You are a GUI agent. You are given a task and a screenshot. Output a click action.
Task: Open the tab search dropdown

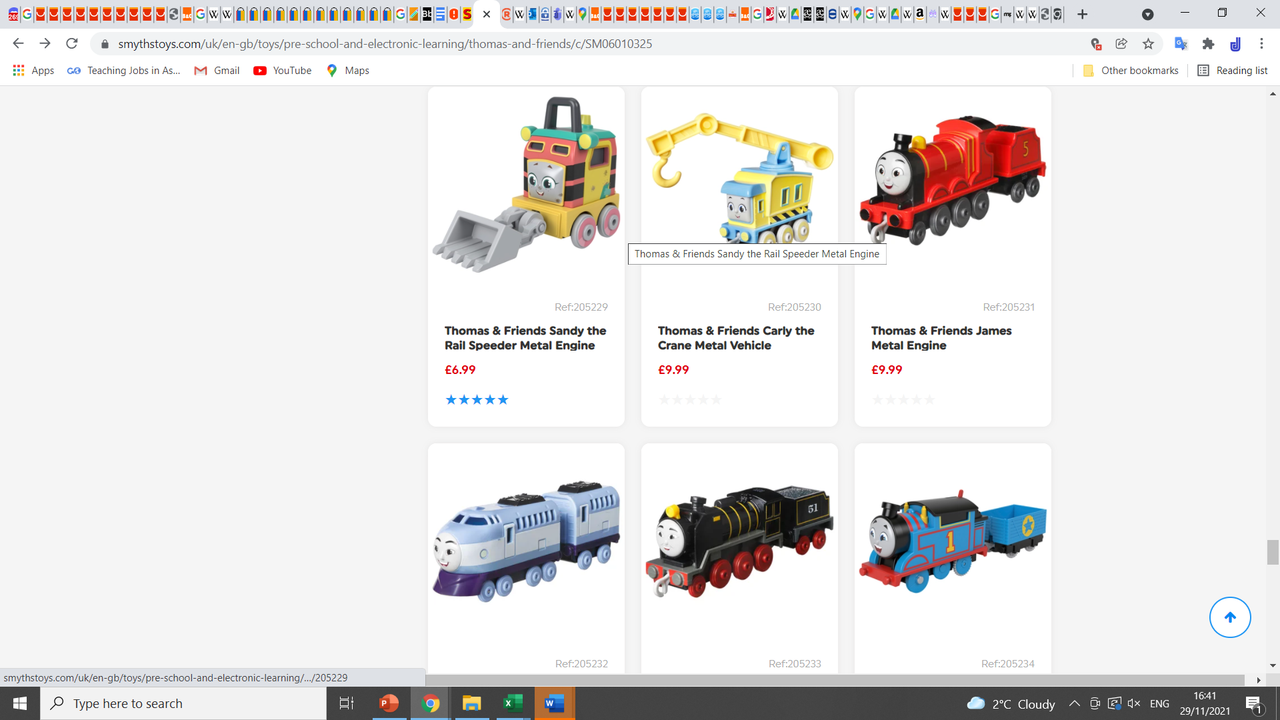click(x=1147, y=14)
